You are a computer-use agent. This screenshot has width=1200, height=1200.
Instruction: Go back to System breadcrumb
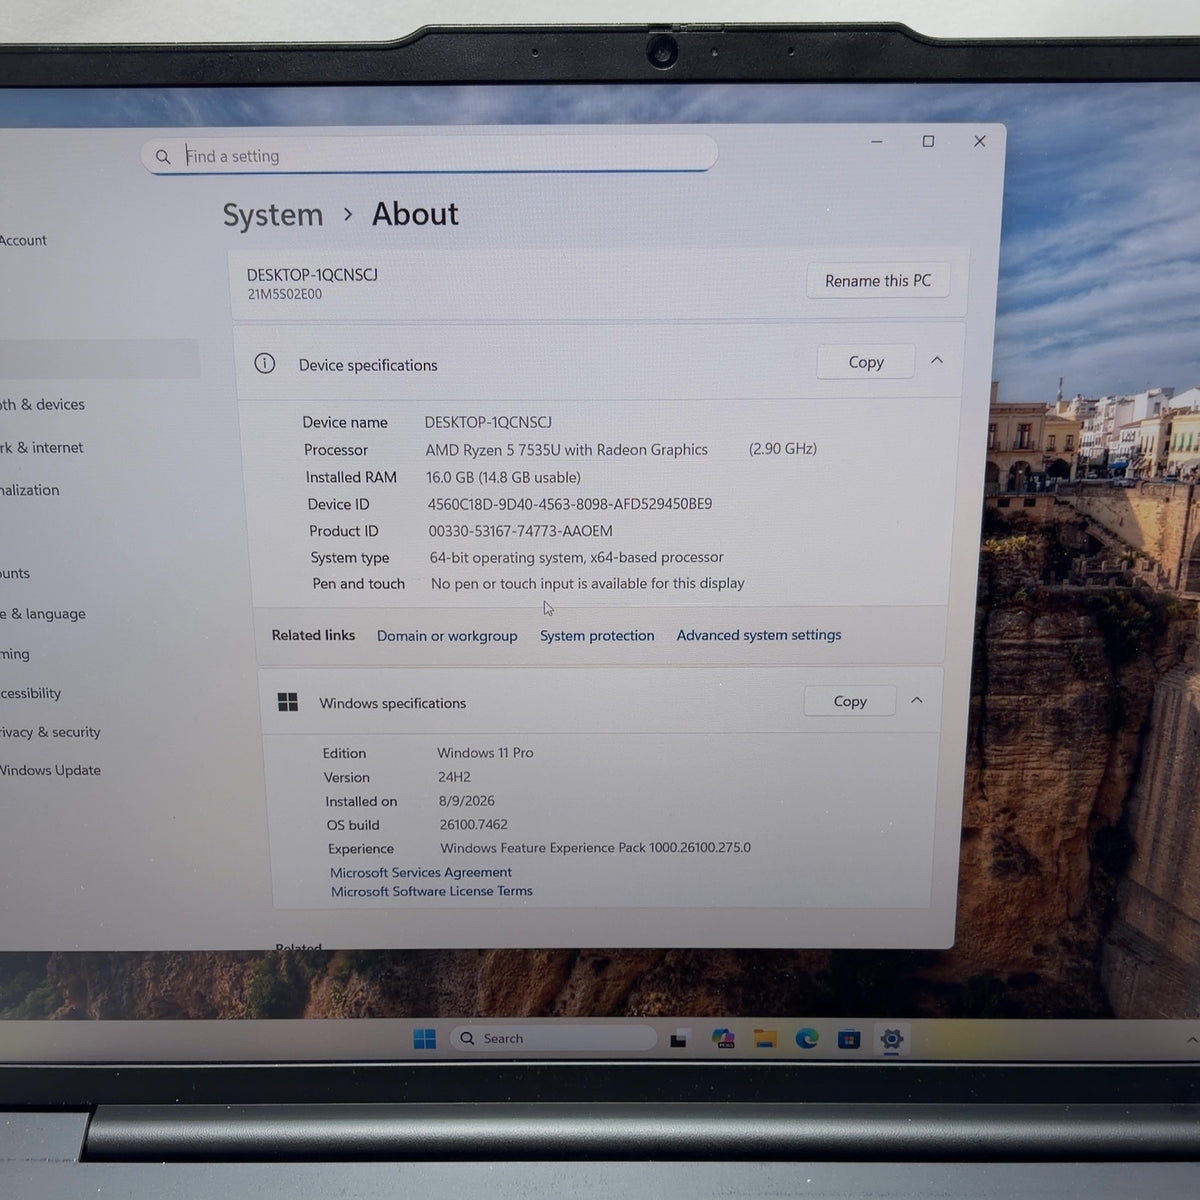tap(273, 215)
